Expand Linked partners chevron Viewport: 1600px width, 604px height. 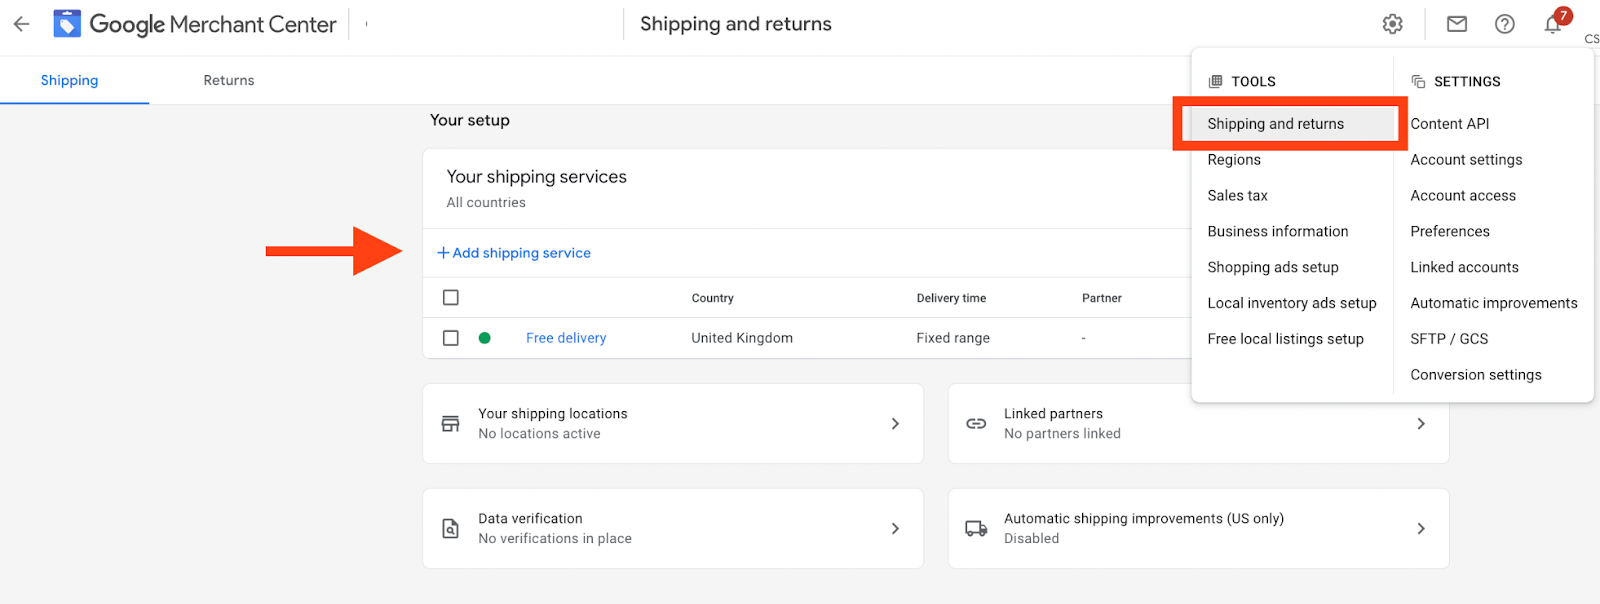pyautogui.click(x=1421, y=424)
